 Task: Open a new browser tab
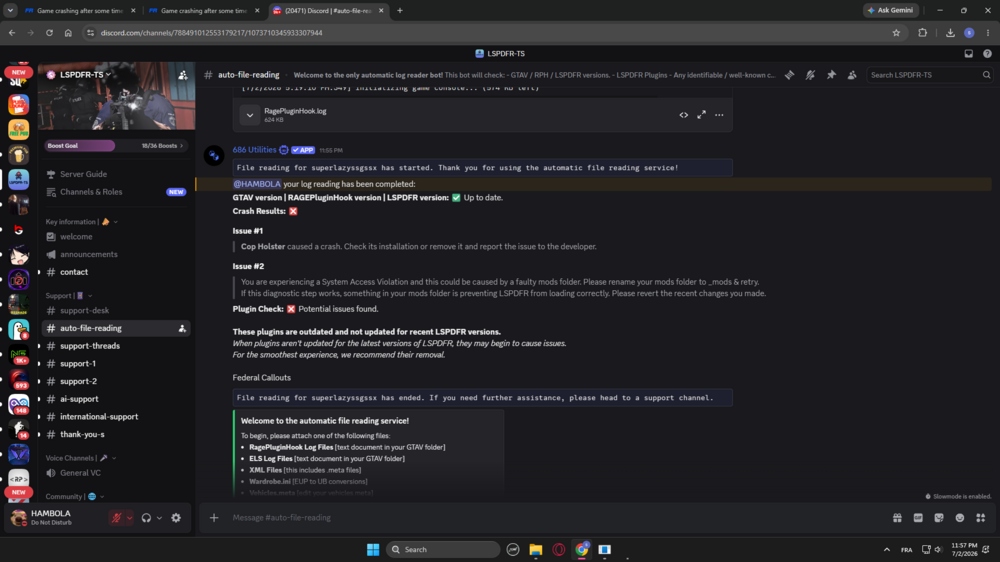coord(400,11)
